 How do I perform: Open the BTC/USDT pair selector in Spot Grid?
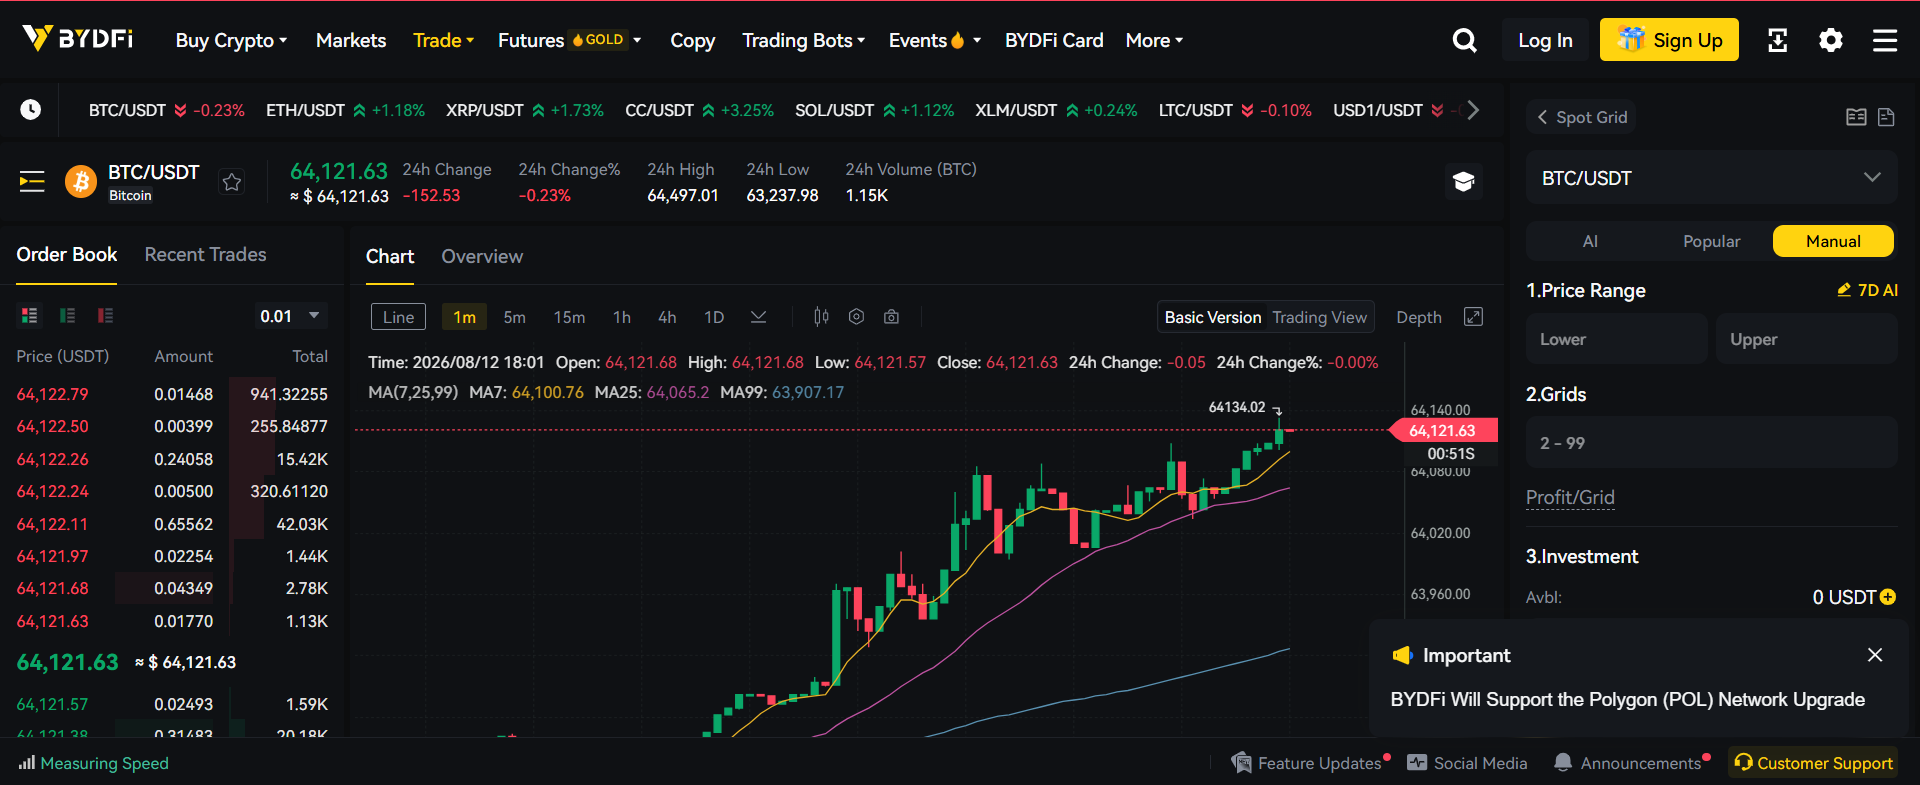1711,178
